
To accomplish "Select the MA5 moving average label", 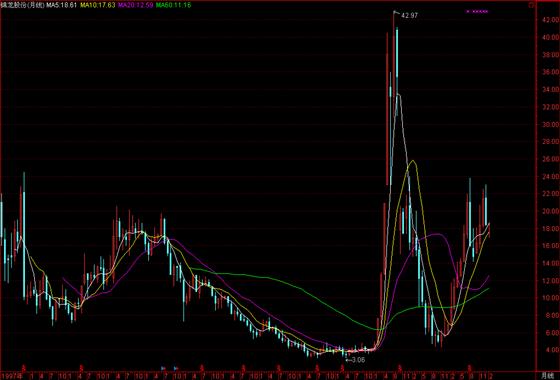I will coord(61,5).
